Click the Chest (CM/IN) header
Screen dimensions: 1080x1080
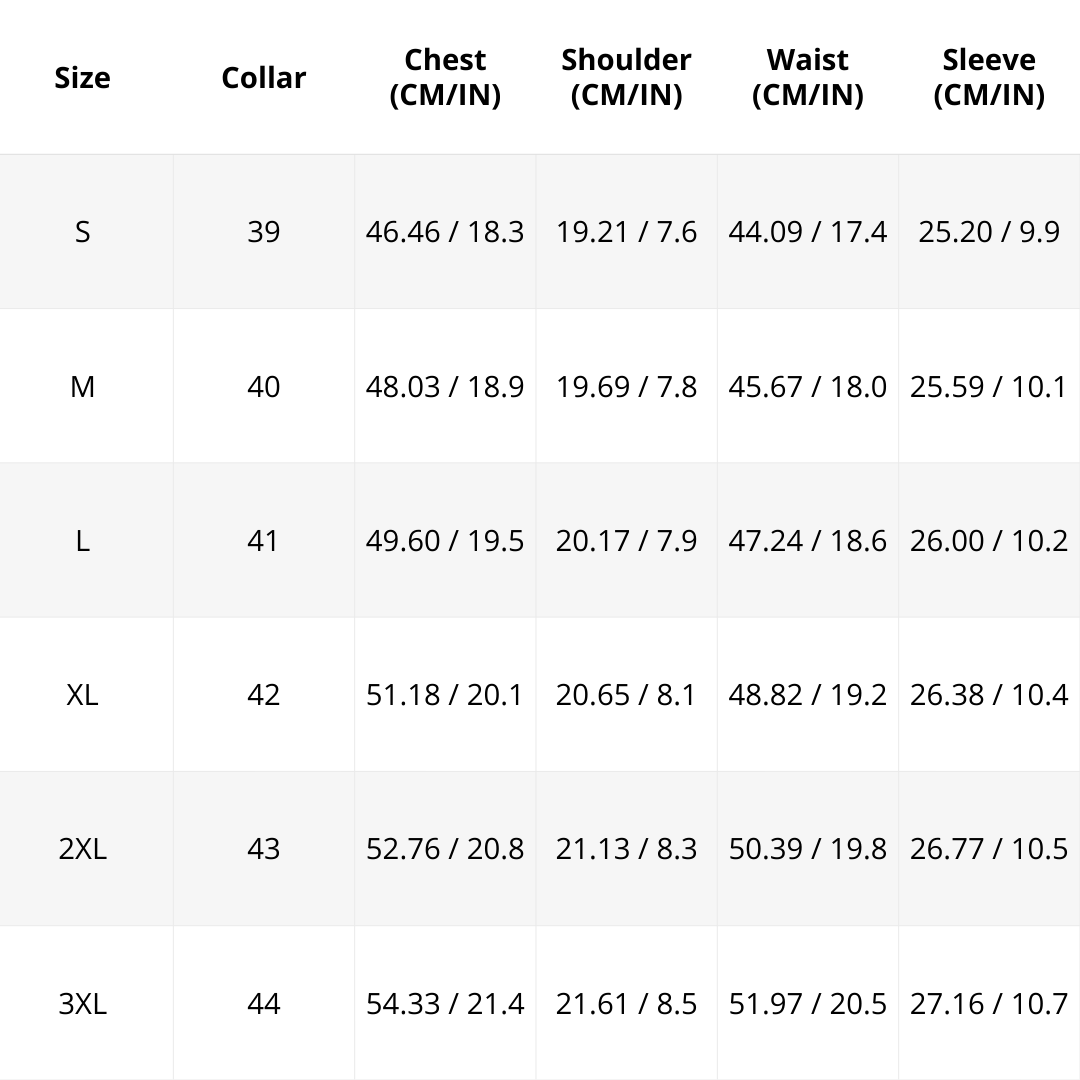pos(445,77)
